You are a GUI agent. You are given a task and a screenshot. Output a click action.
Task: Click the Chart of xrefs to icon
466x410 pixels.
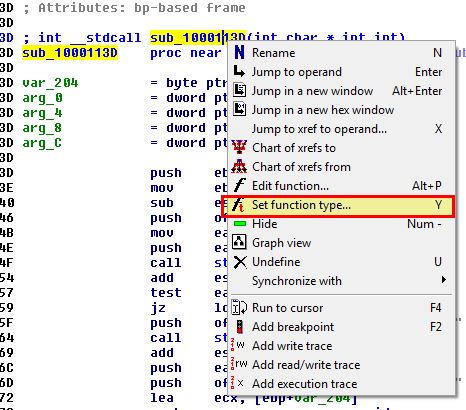pyautogui.click(x=239, y=147)
